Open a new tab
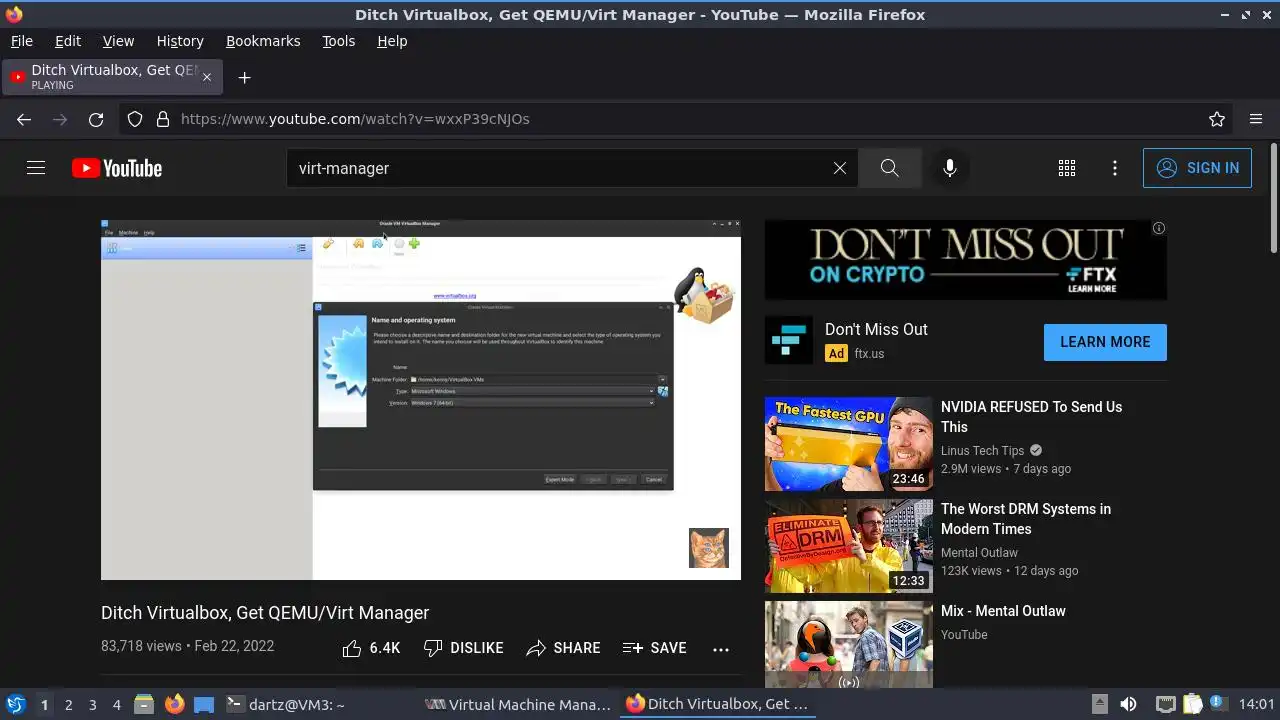Screen dimensions: 1280x720 point(244,77)
